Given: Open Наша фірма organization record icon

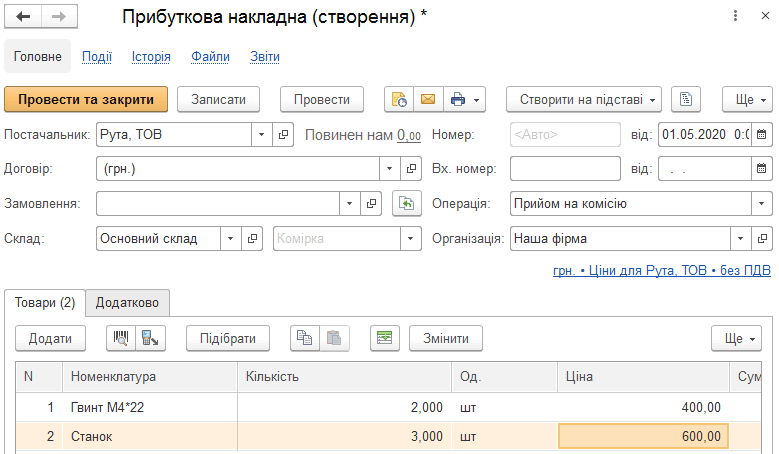Looking at the screenshot, I should 762,238.
